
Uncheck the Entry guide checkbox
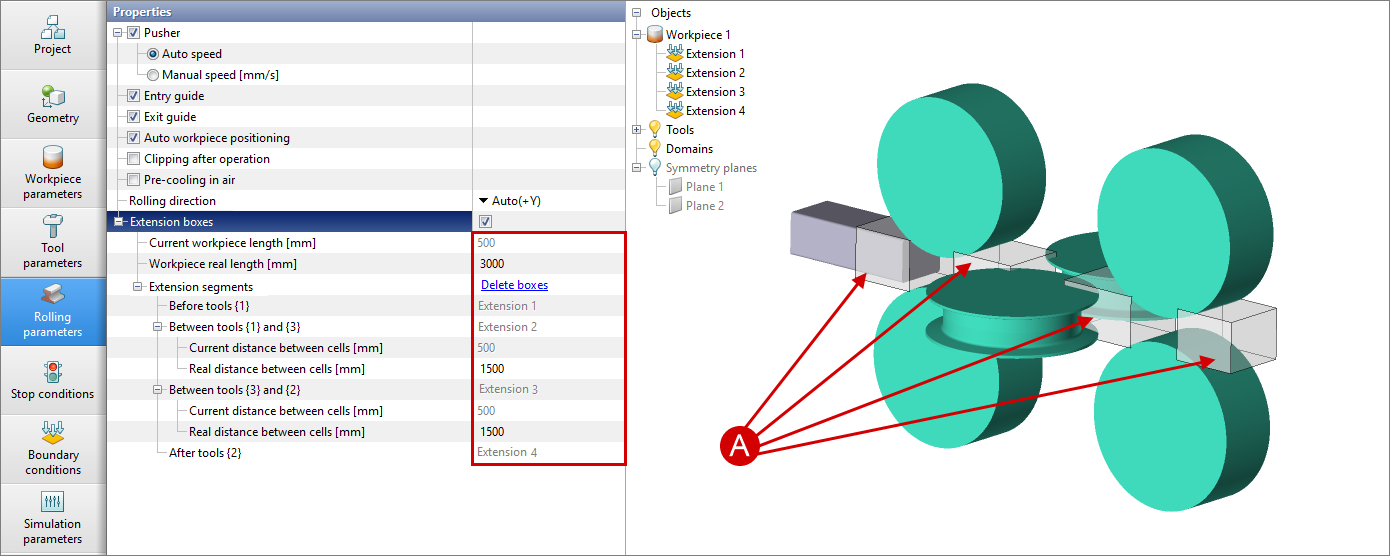point(134,96)
